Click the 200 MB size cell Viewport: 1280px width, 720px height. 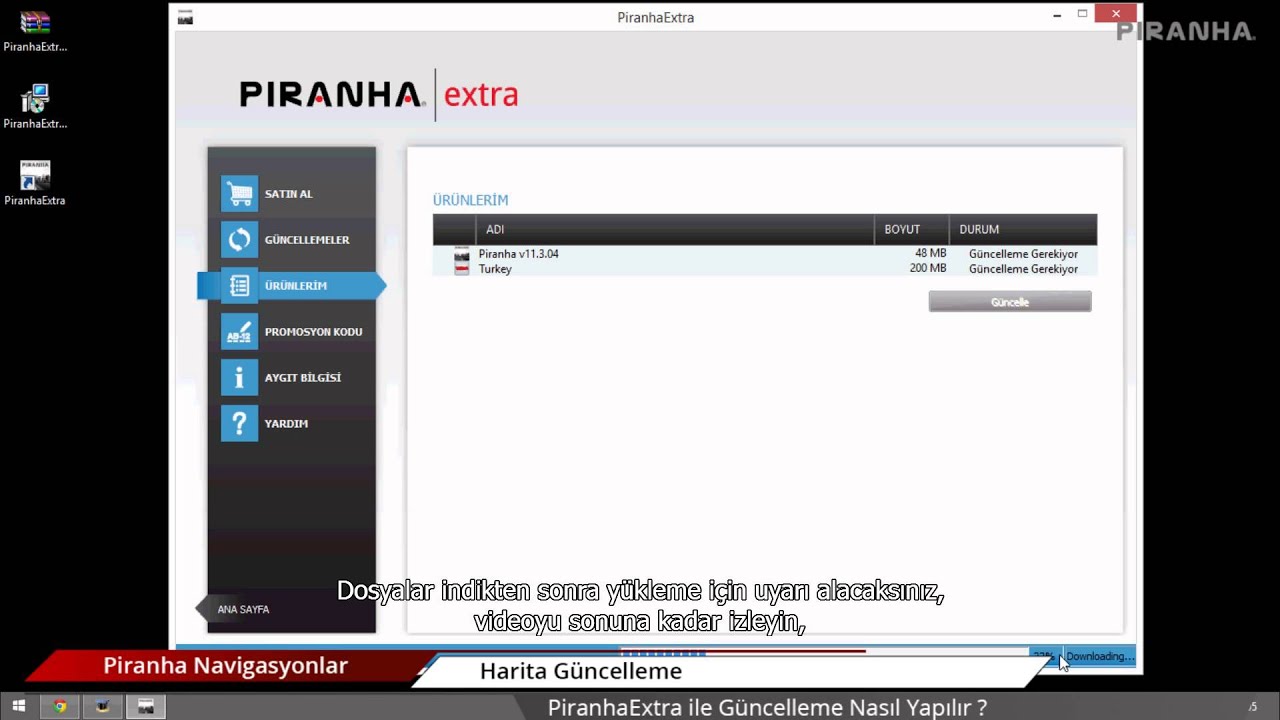pos(928,269)
